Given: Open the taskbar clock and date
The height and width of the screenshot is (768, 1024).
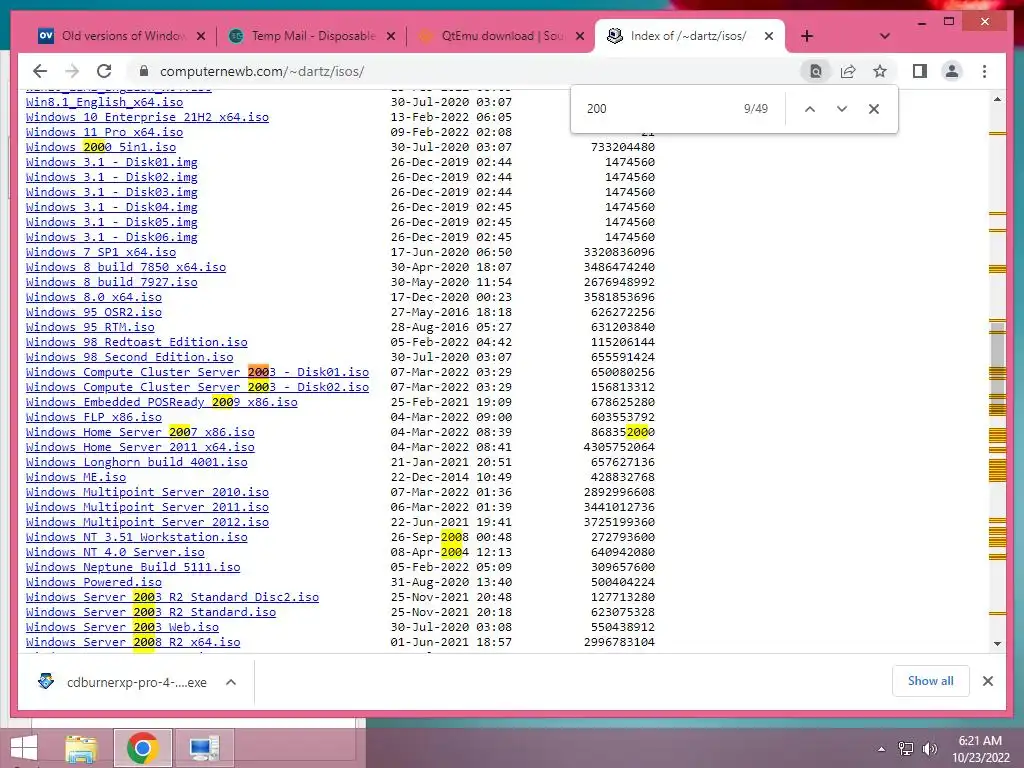Looking at the screenshot, I should click(x=980, y=749).
